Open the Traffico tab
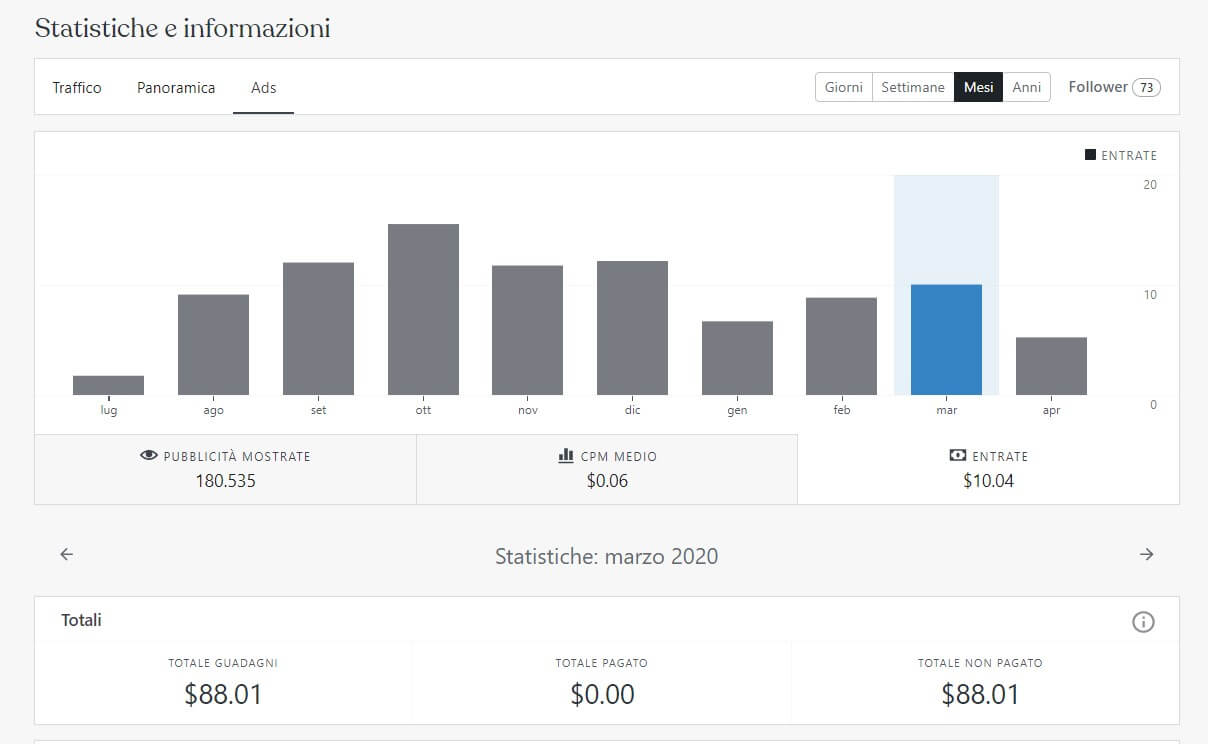Screen dimensions: 1208x744 click(x=77, y=88)
